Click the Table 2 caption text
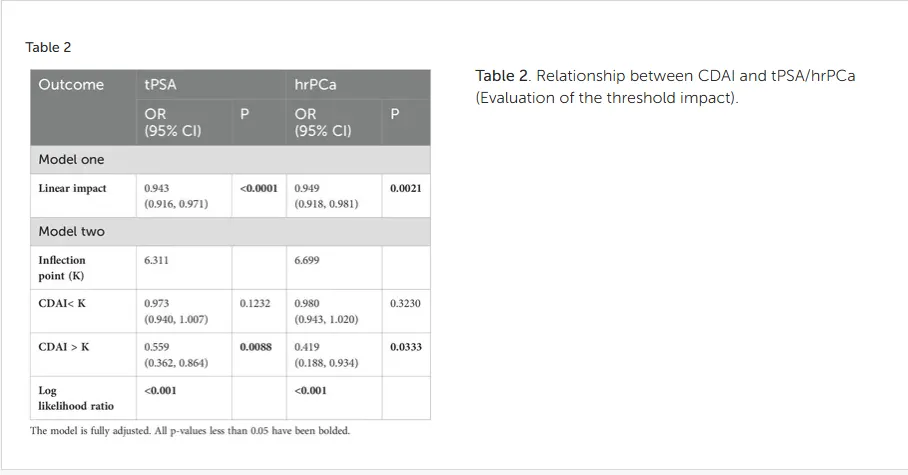908x475 pixels. click(665, 86)
